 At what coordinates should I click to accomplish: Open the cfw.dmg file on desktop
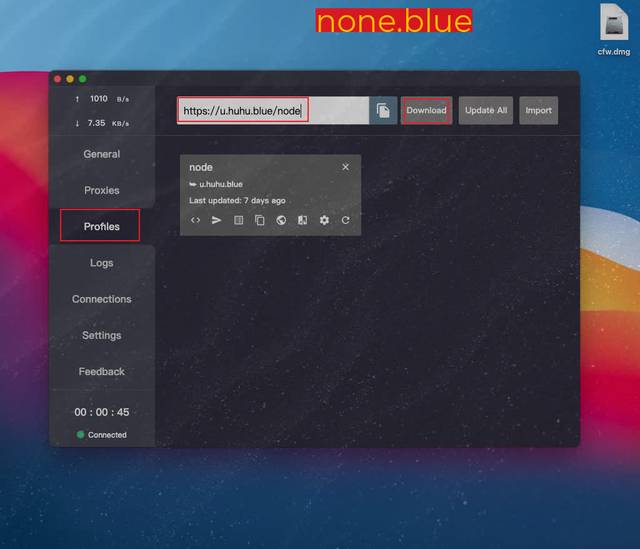pos(613,25)
